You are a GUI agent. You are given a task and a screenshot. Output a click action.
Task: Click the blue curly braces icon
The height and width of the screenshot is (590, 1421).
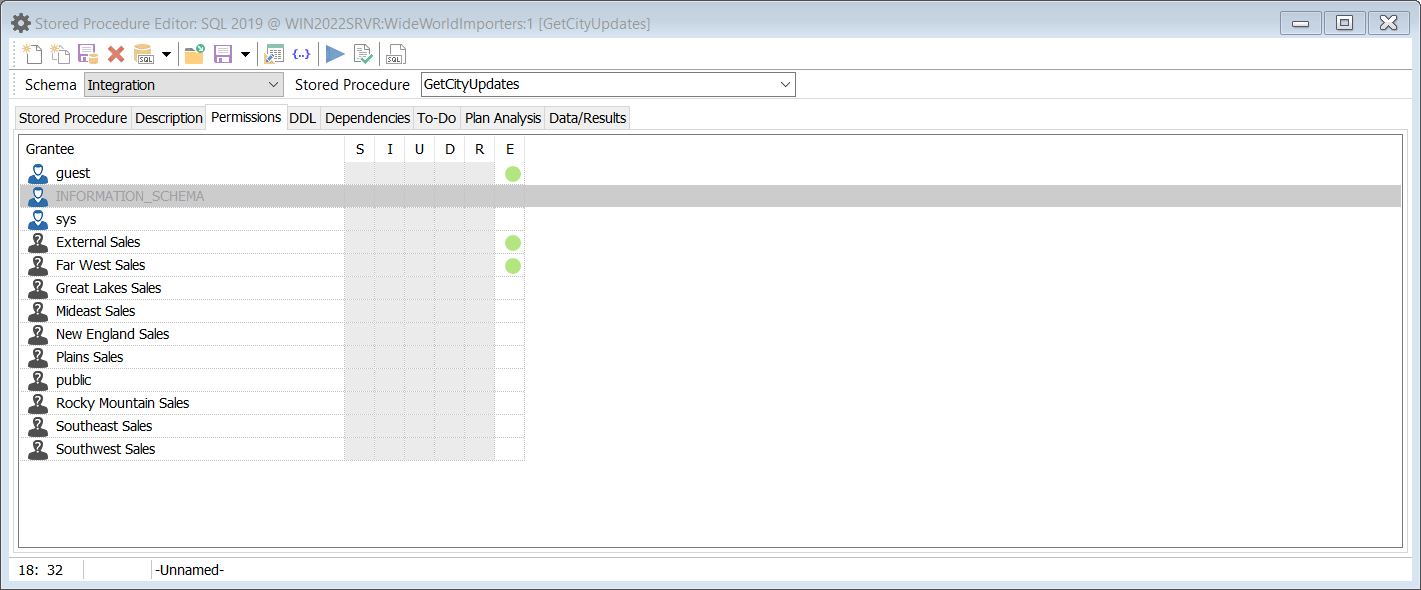[x=300, y=54]
